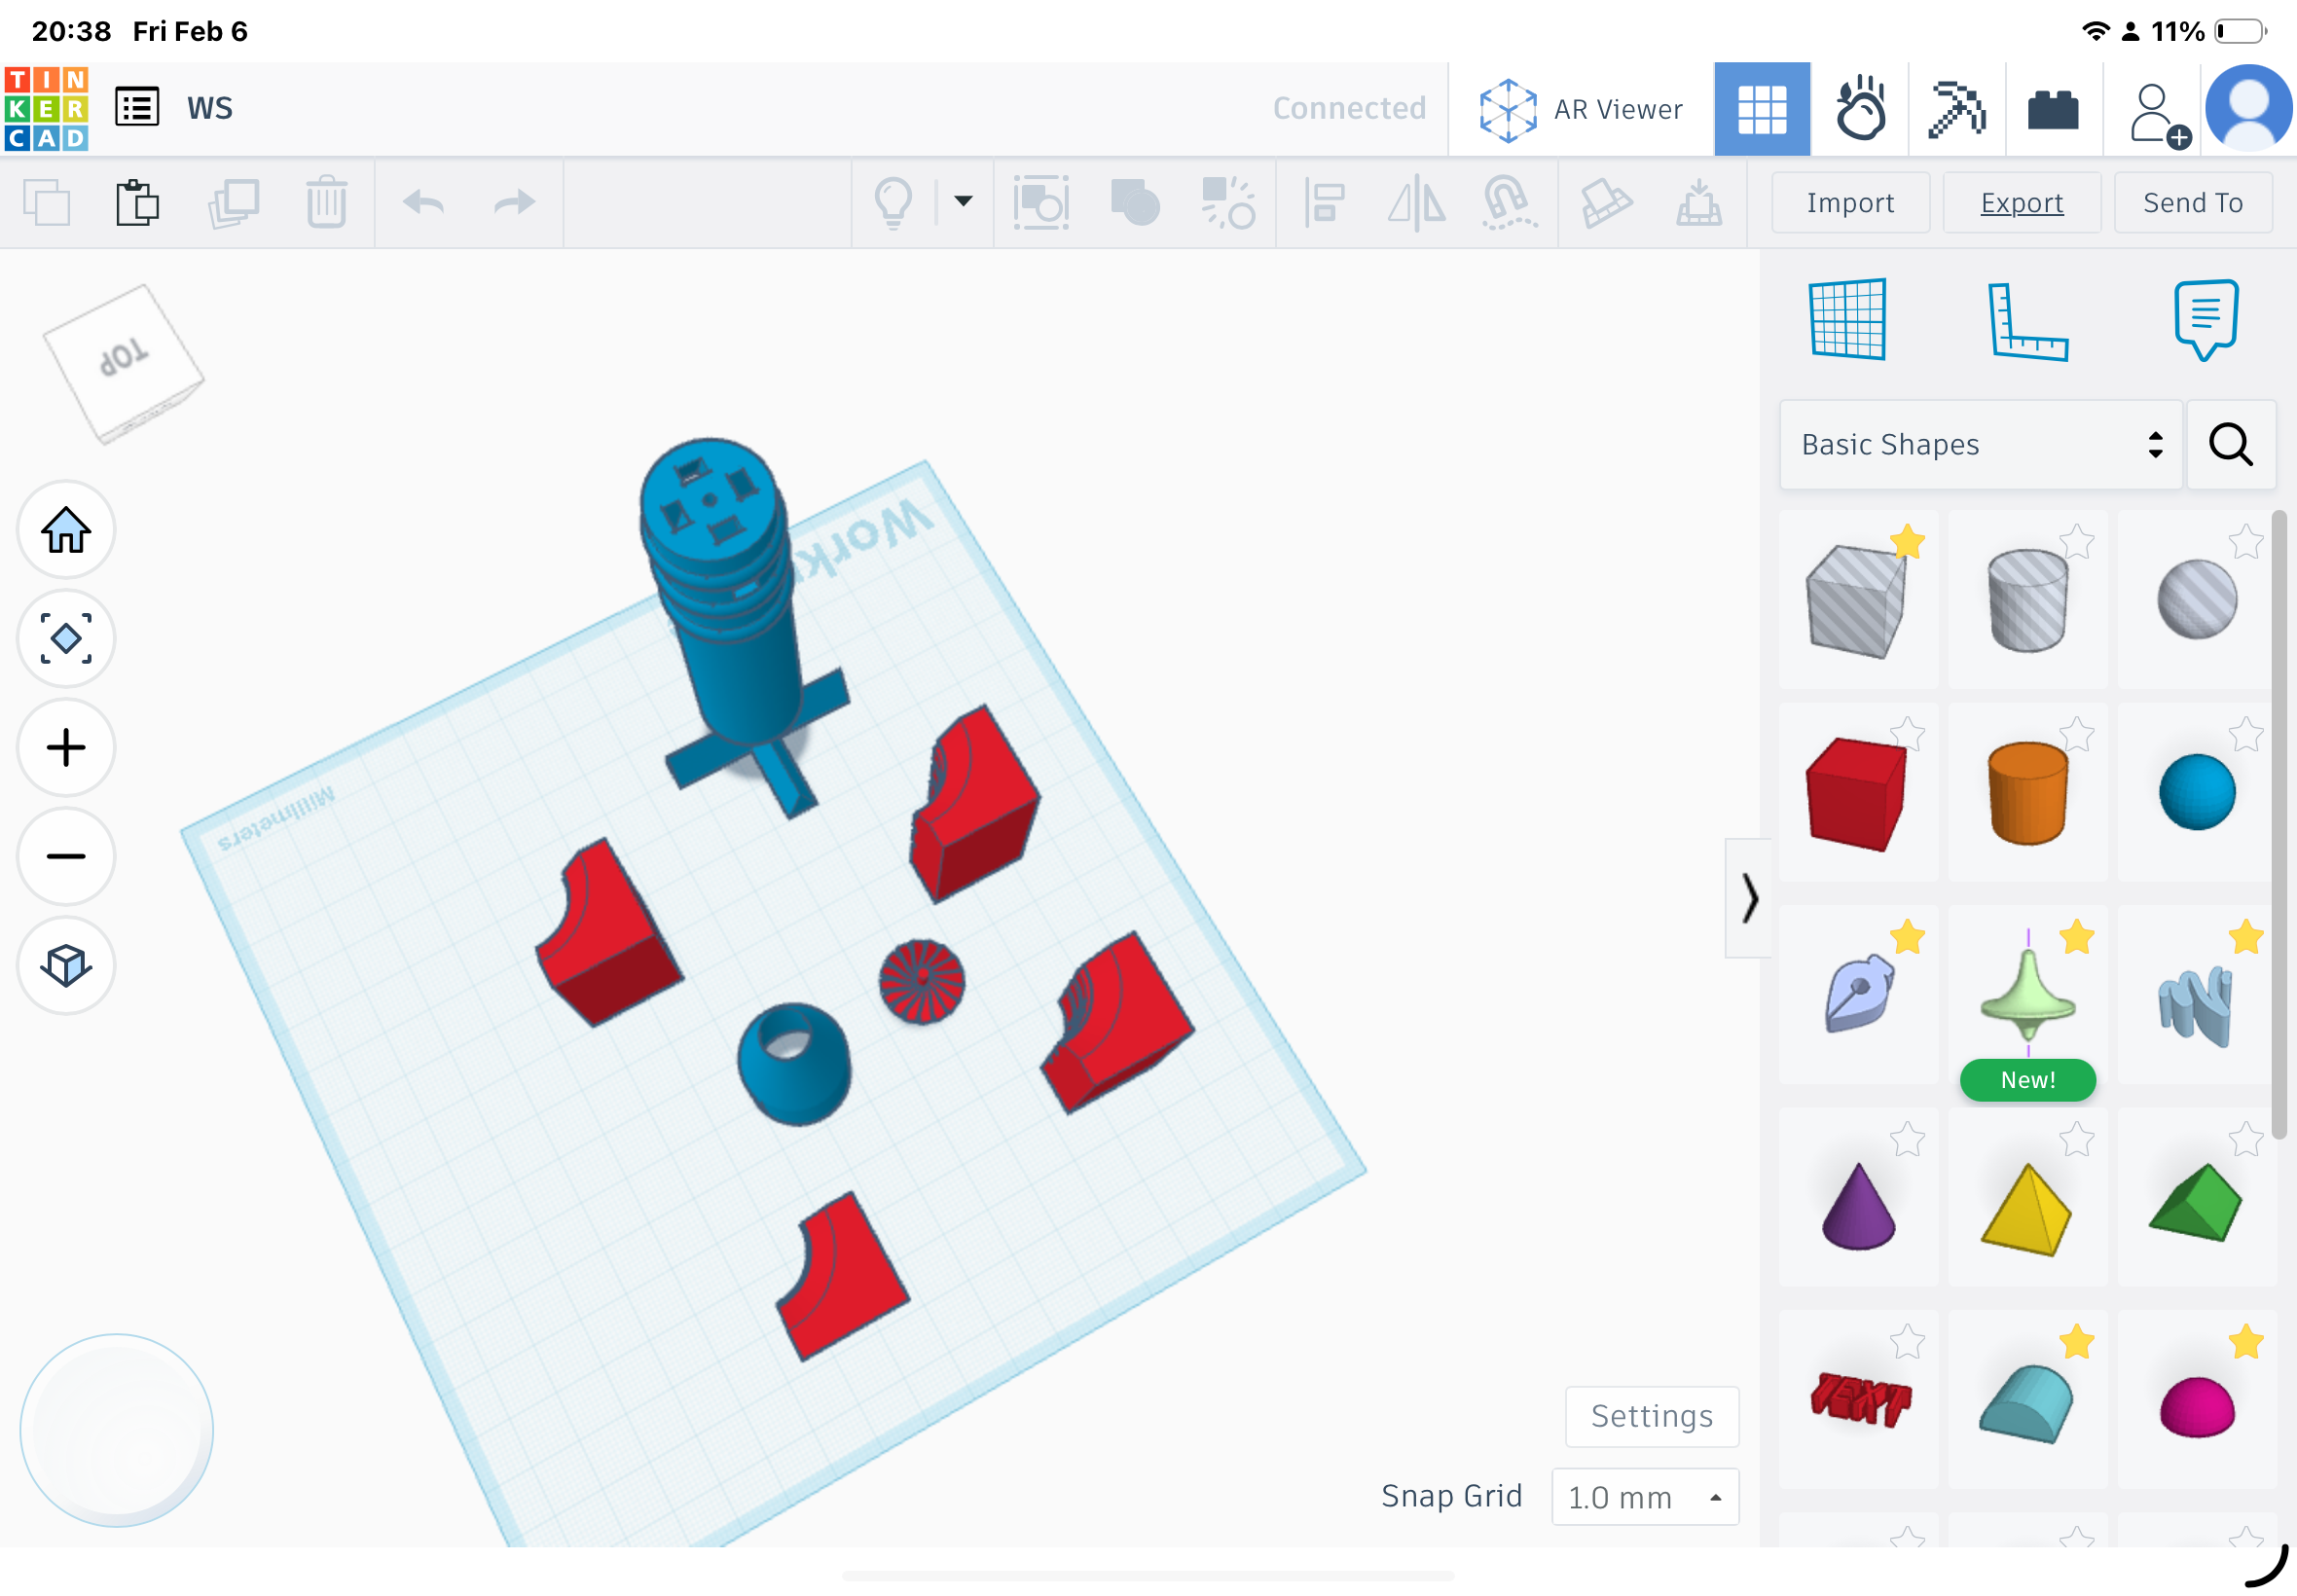
Task: Switch to the Bricks view
Action: 2053,109
